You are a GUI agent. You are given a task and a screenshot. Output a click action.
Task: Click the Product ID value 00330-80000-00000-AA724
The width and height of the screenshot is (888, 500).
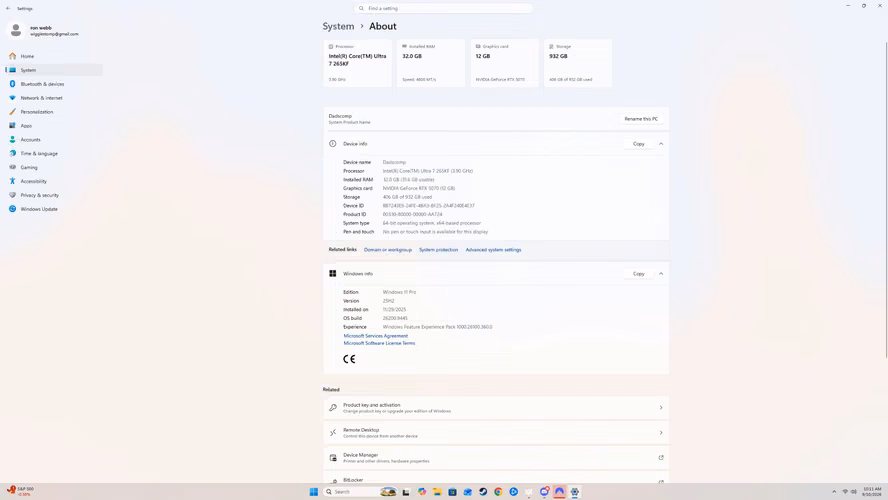click(412, 215)
